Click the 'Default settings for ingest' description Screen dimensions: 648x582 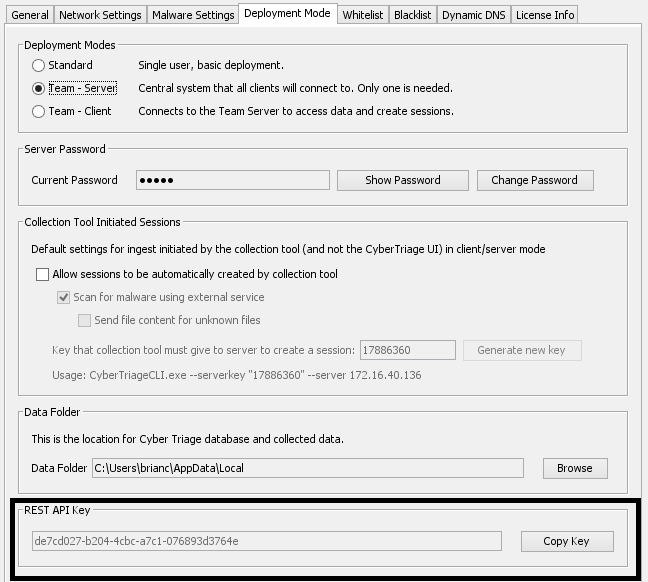tap(288, 249)
